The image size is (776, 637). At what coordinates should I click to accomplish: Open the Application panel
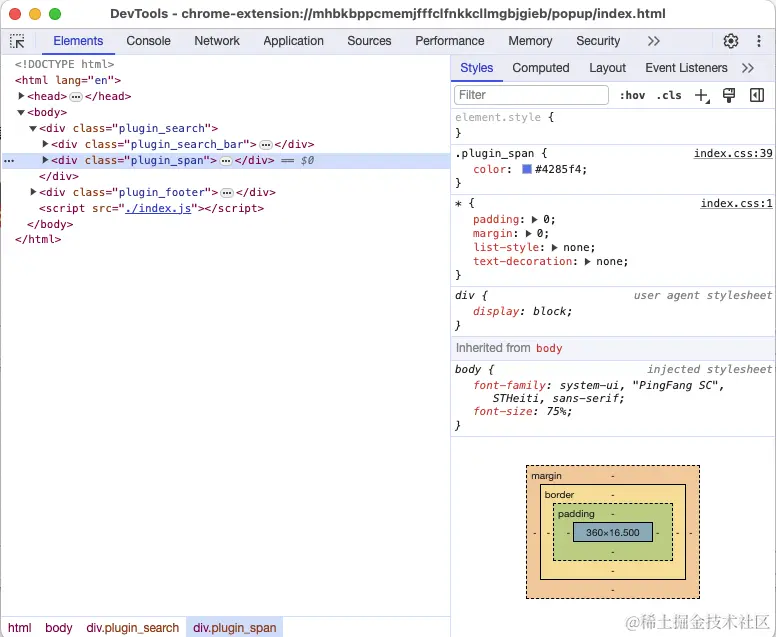[293, 41]
